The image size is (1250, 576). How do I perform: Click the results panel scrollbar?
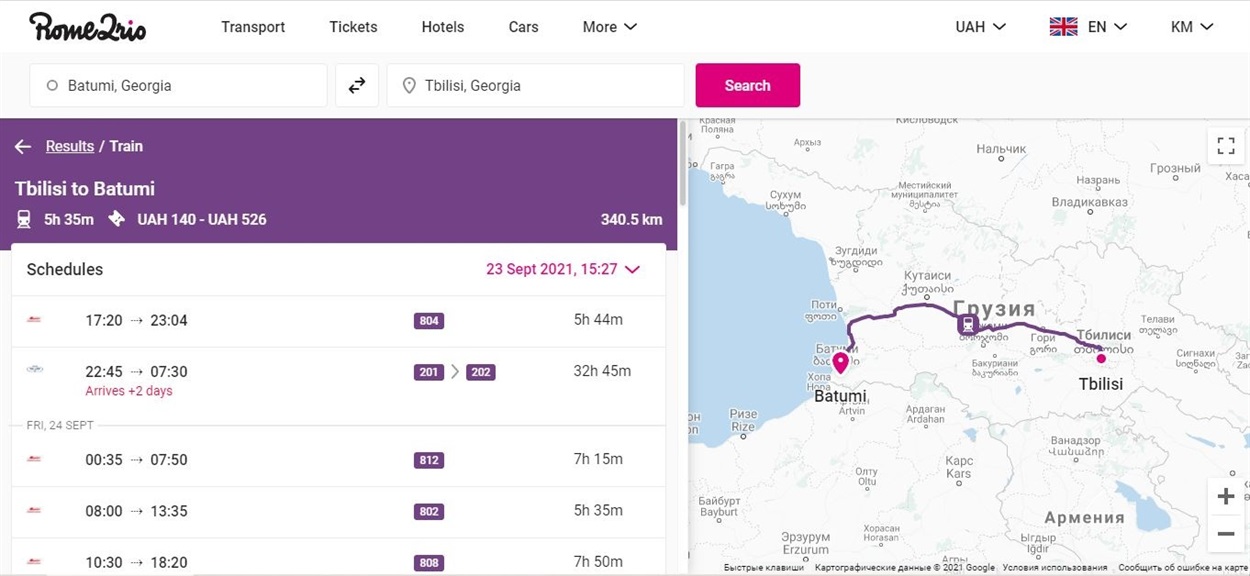click(x=683, y=164)
